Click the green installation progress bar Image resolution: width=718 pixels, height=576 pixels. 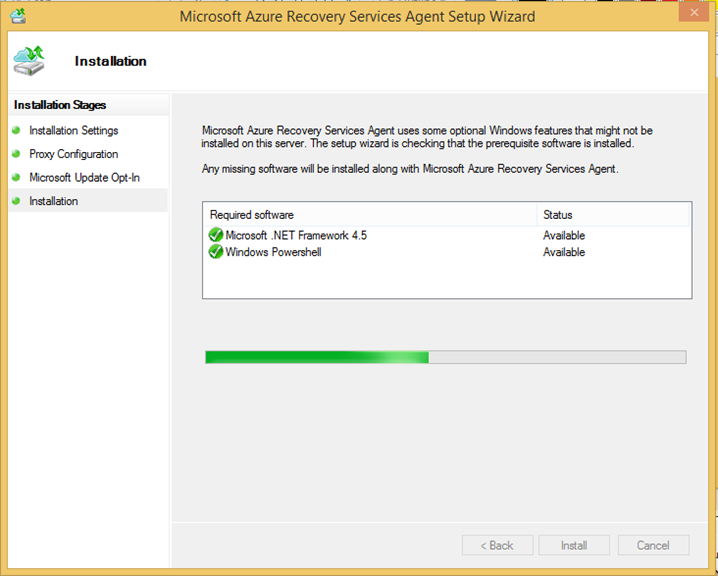tap(446, 357)
